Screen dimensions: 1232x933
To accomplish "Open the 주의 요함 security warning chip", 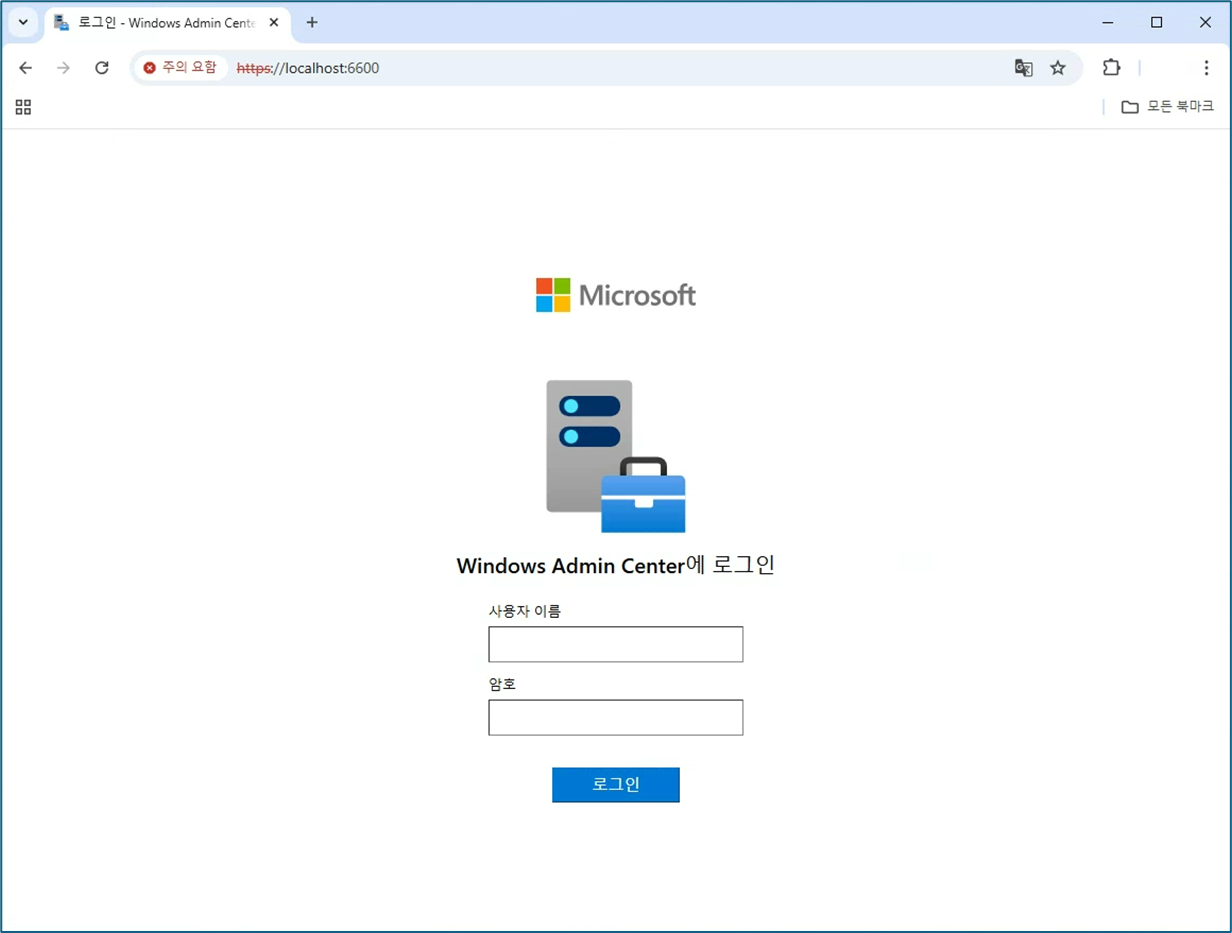I will (180, 68).
